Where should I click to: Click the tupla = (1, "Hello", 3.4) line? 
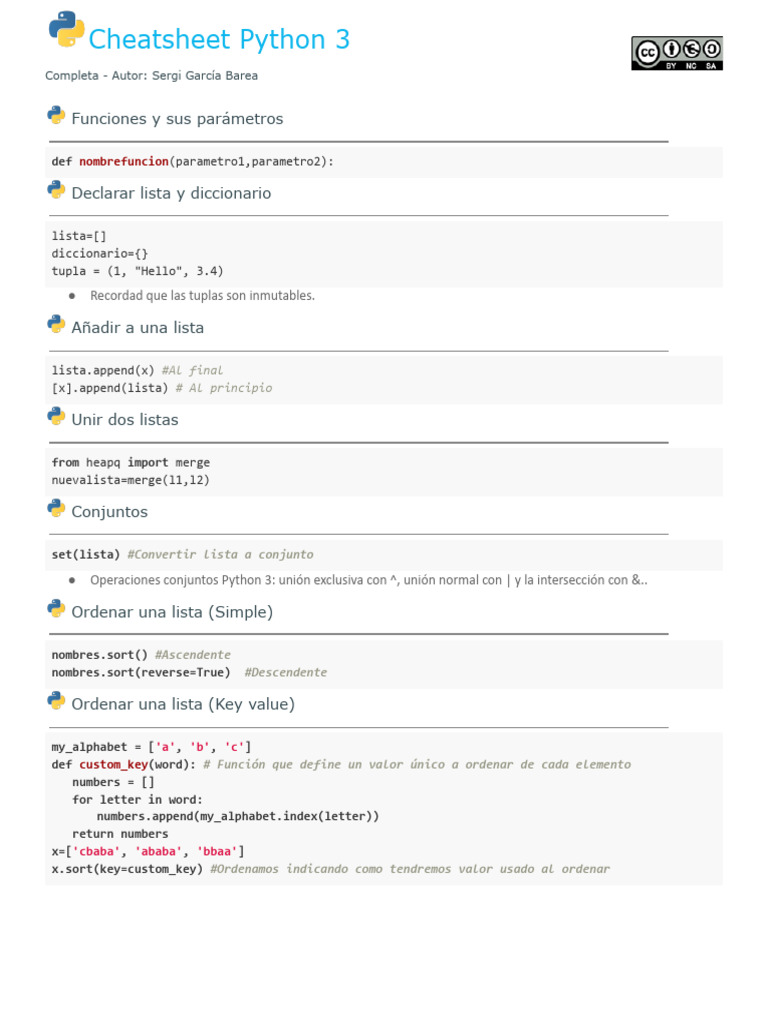(x=138, y=271)
